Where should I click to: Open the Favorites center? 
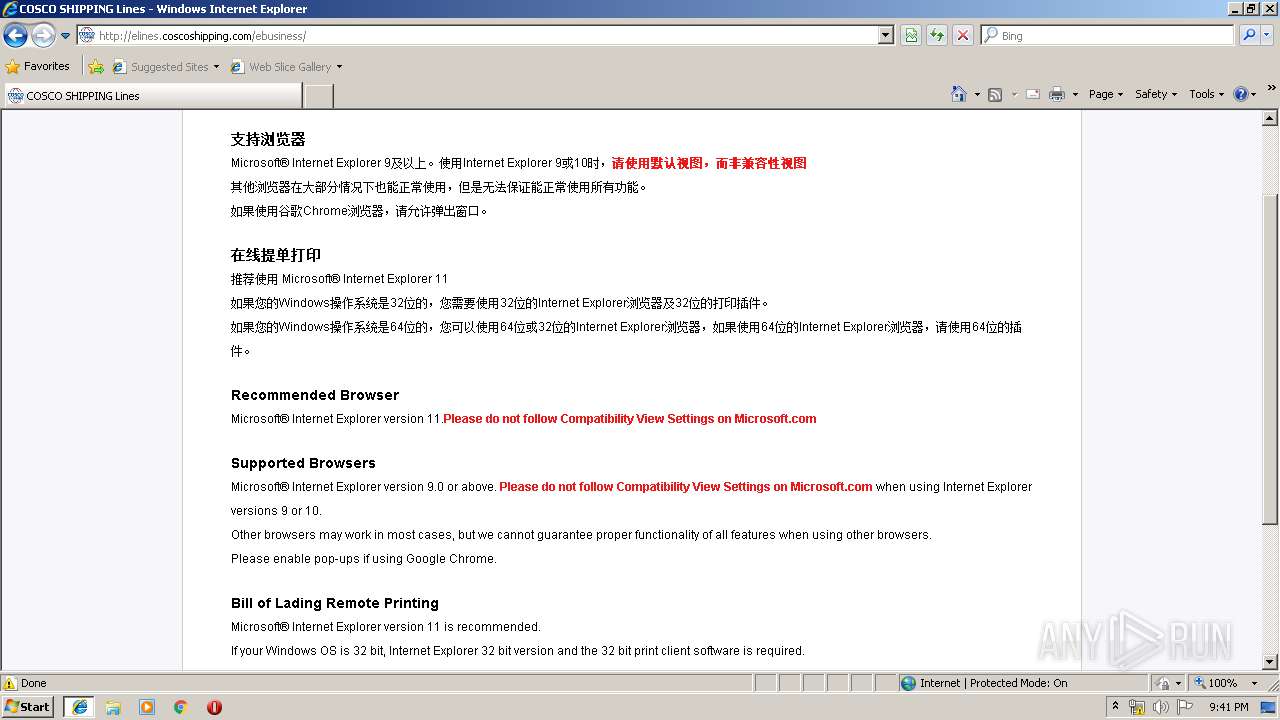(x=38, y=66)
